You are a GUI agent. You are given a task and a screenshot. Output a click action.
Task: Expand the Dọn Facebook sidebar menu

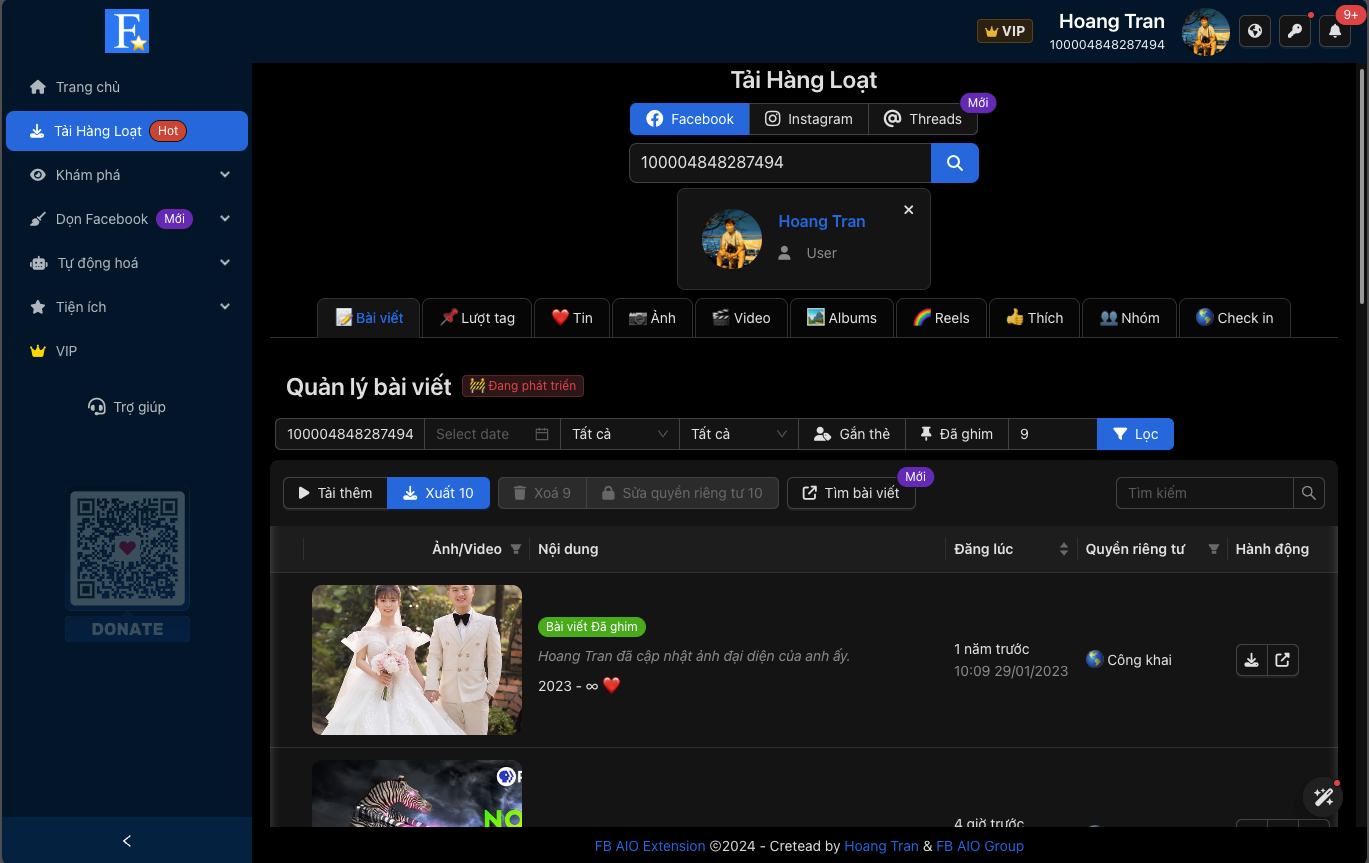pos(127,219)
